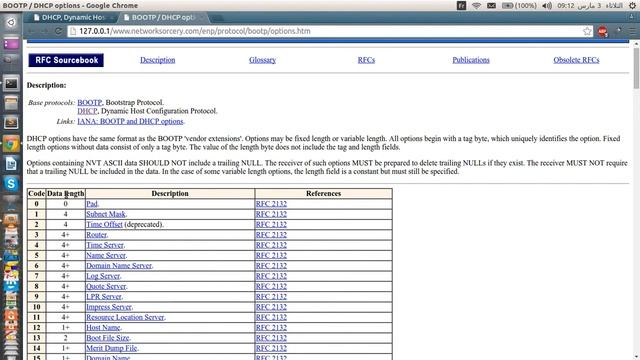Click the extension icon beside Adblock
The width and height of the screenshot is (640, 360).
pos(618,31)
